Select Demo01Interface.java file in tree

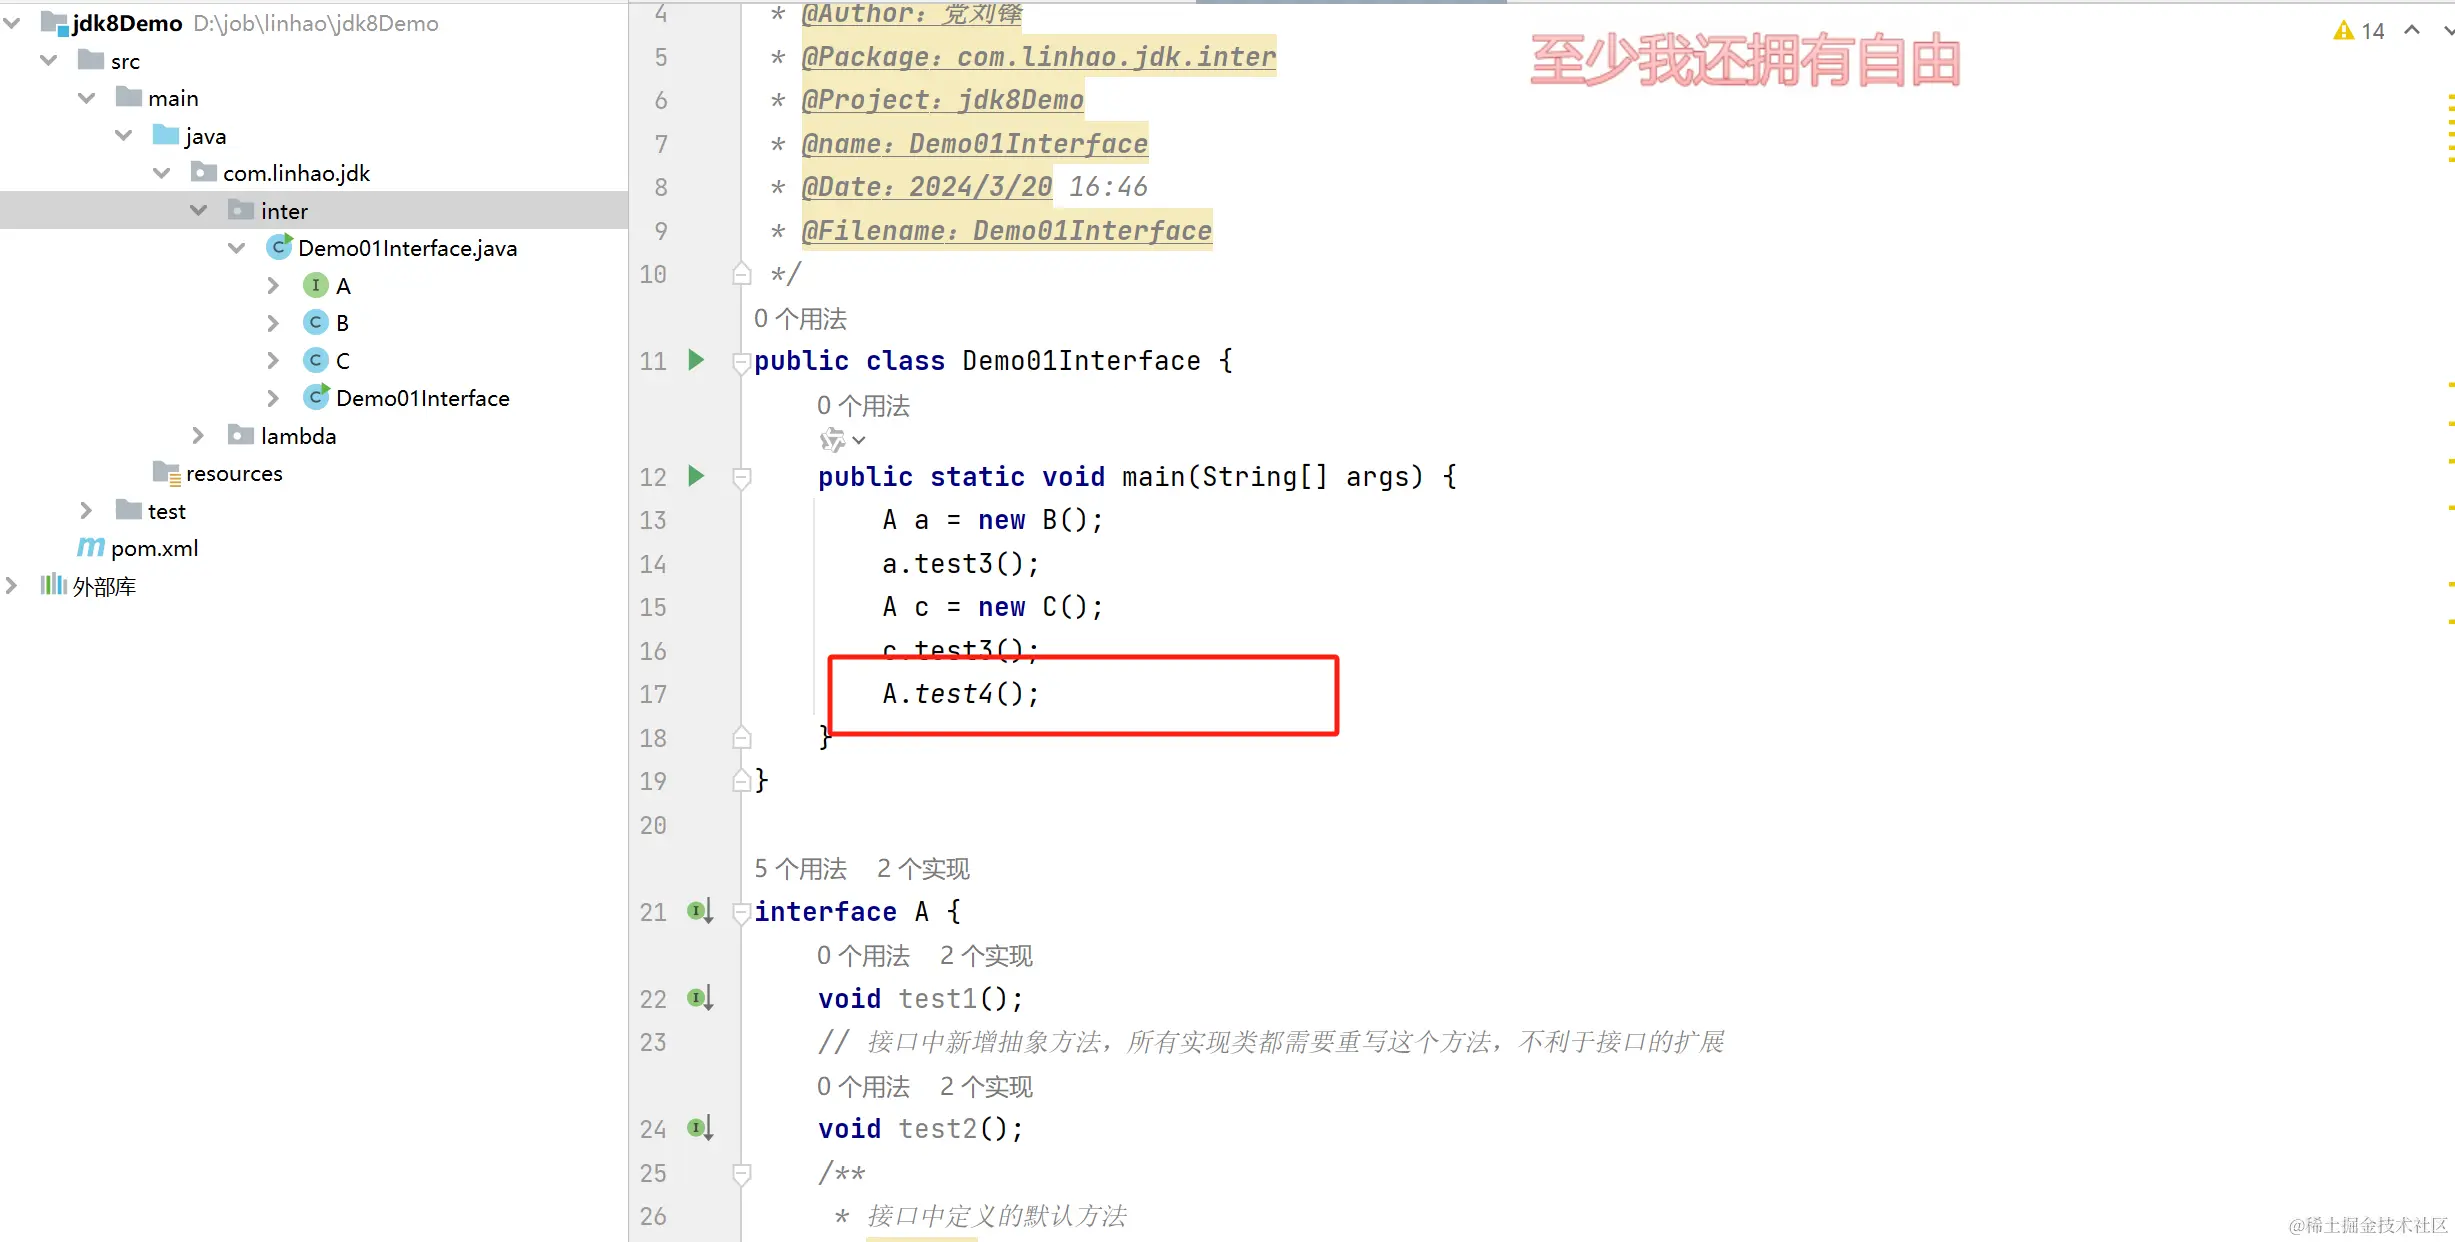click(406, 248)
